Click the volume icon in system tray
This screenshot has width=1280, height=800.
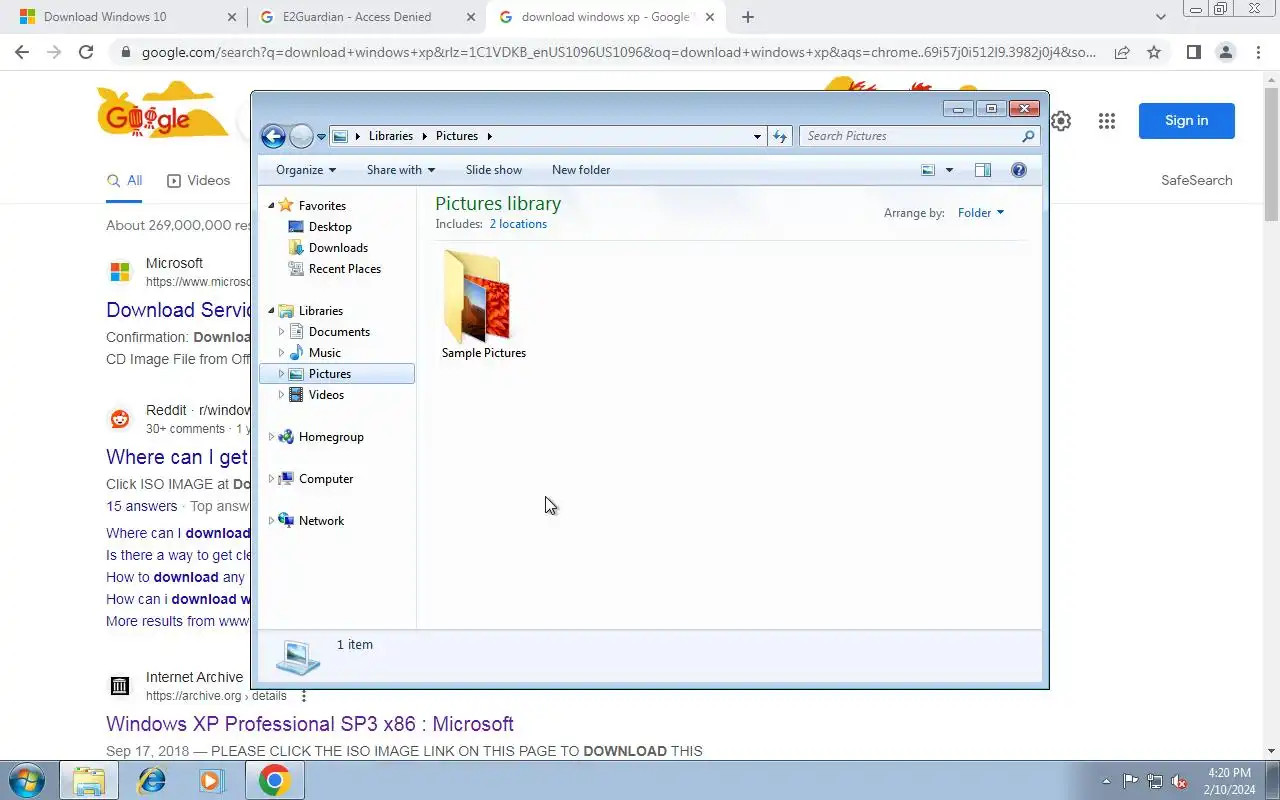(1180, 781)
